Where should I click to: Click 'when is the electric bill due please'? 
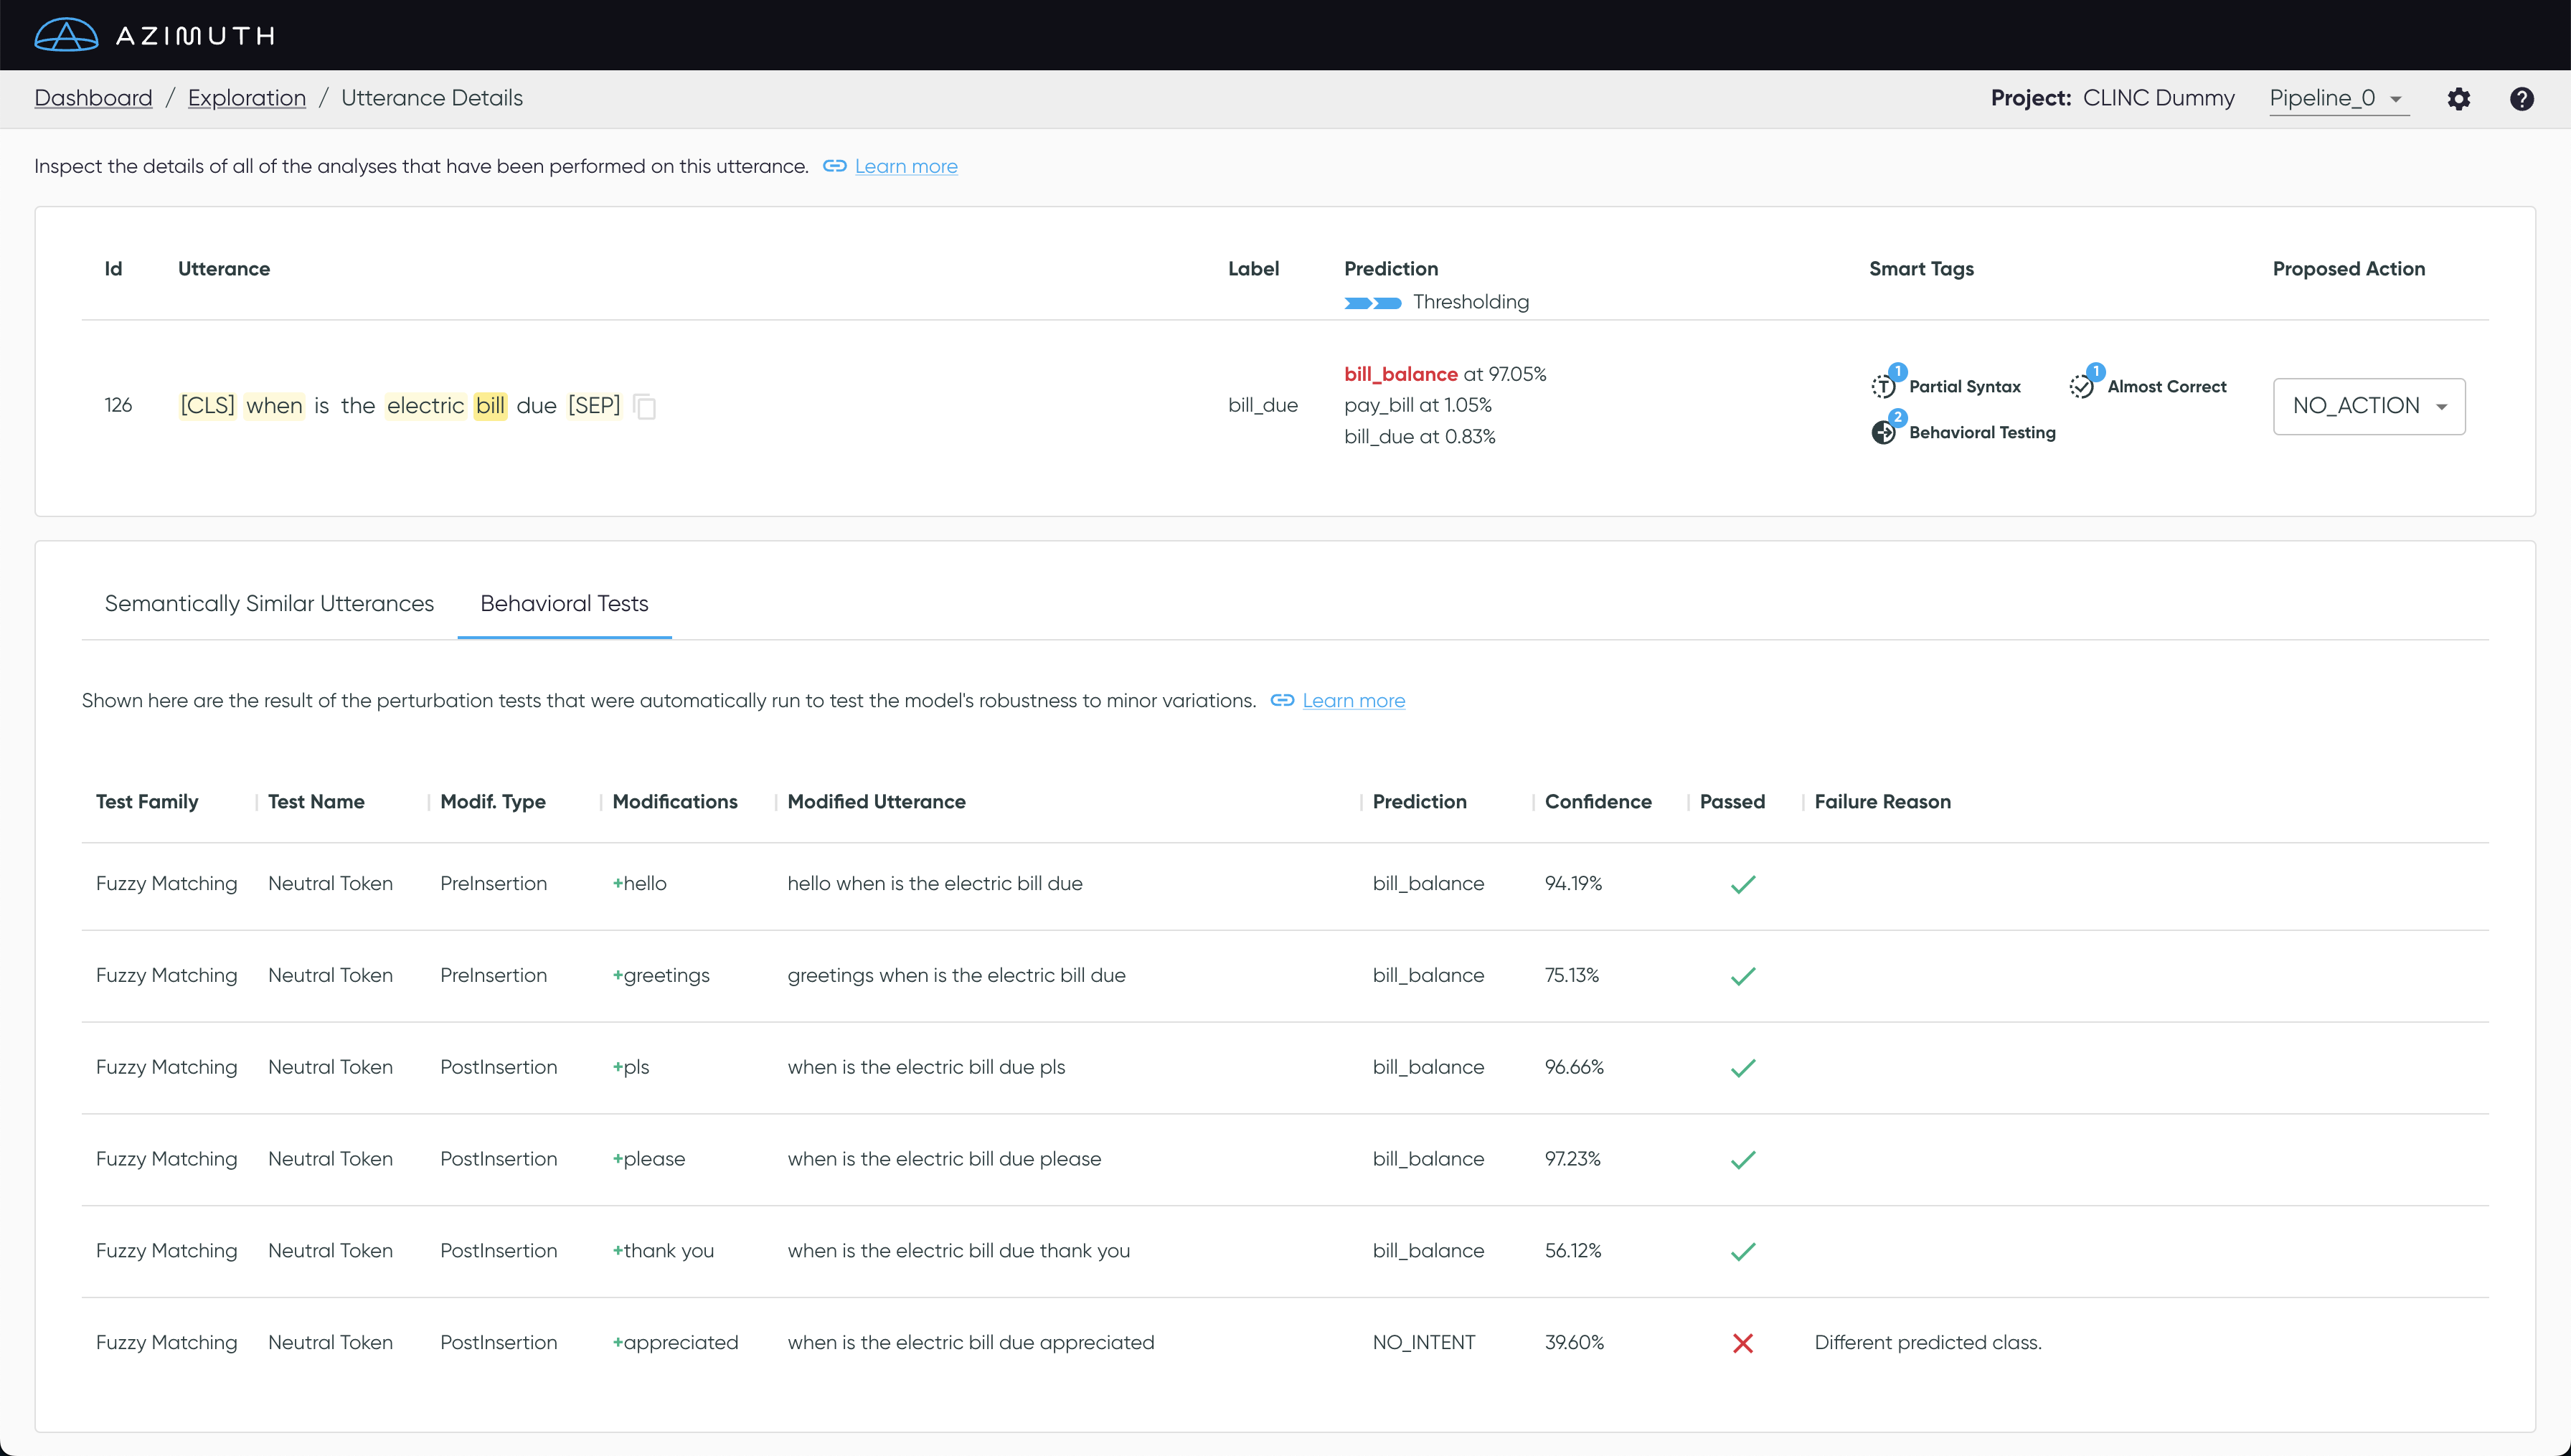point(944,1159)
